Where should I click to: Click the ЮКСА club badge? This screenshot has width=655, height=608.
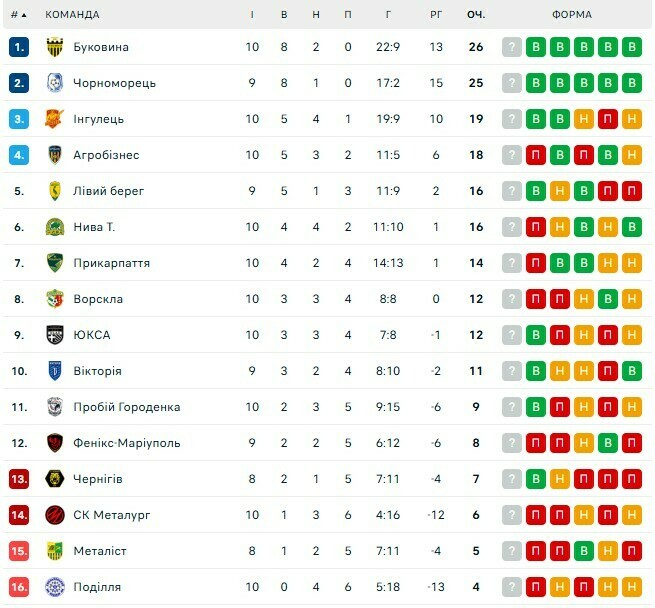click(x=55, y=335)
